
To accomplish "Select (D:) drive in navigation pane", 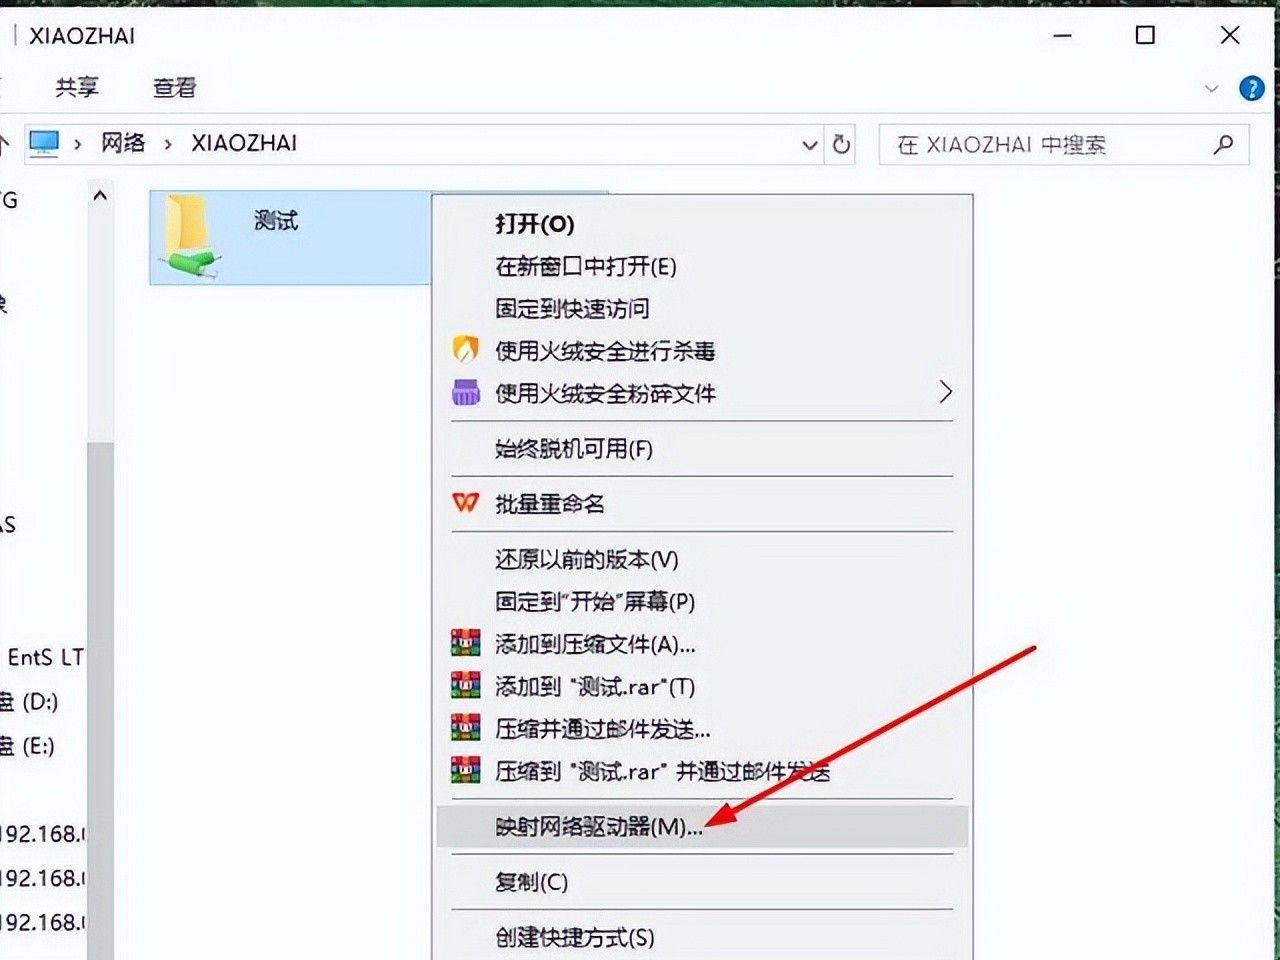I will click(x=30, y=701).
